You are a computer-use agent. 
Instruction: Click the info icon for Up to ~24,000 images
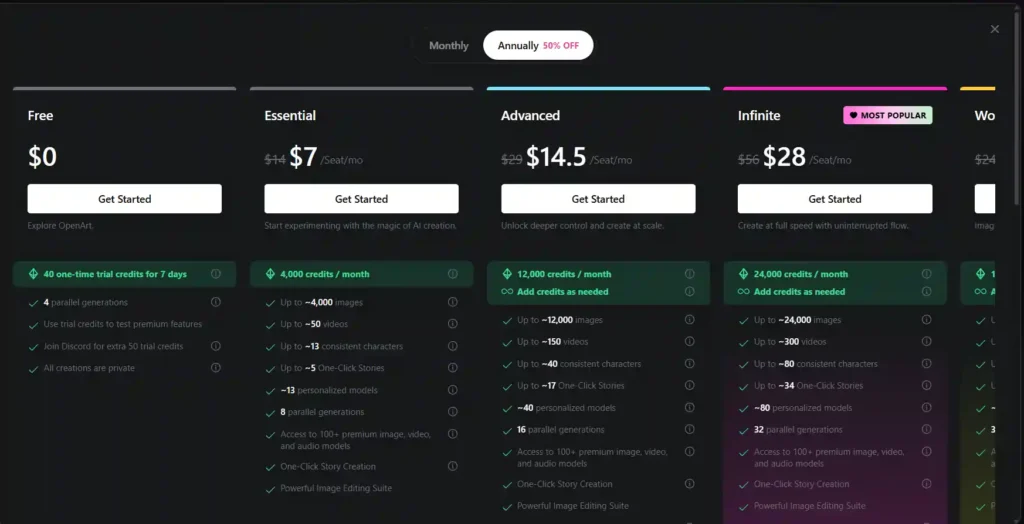coord(926,319)
